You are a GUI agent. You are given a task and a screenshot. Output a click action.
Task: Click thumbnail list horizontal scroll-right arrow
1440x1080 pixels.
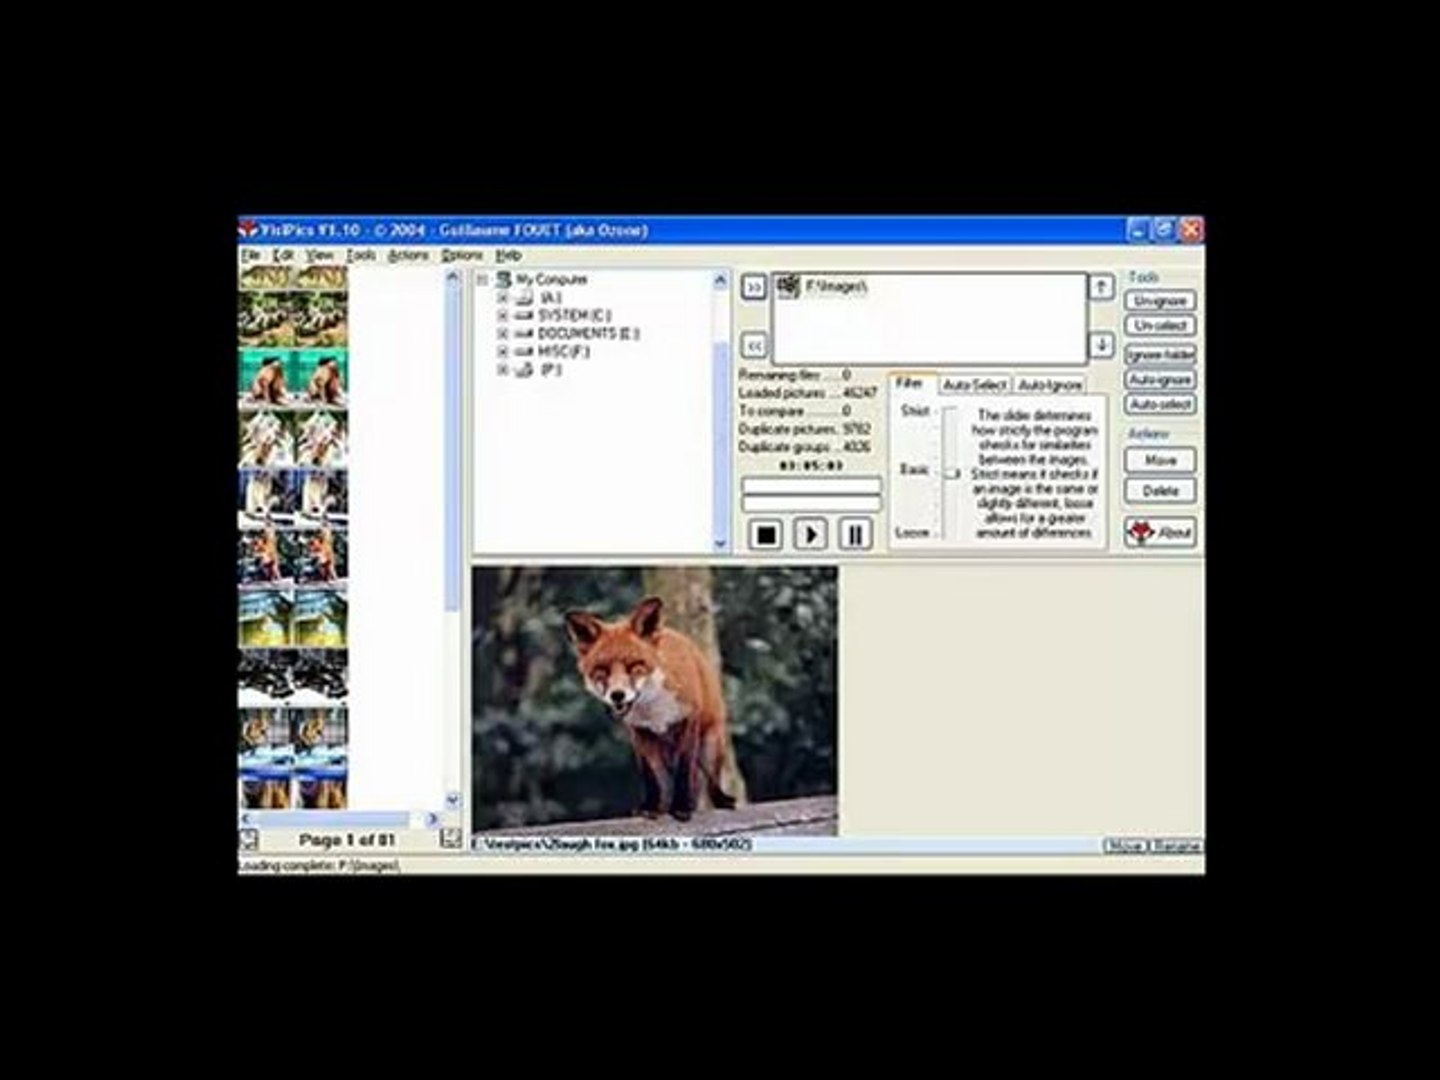click(x=433, y=819)
